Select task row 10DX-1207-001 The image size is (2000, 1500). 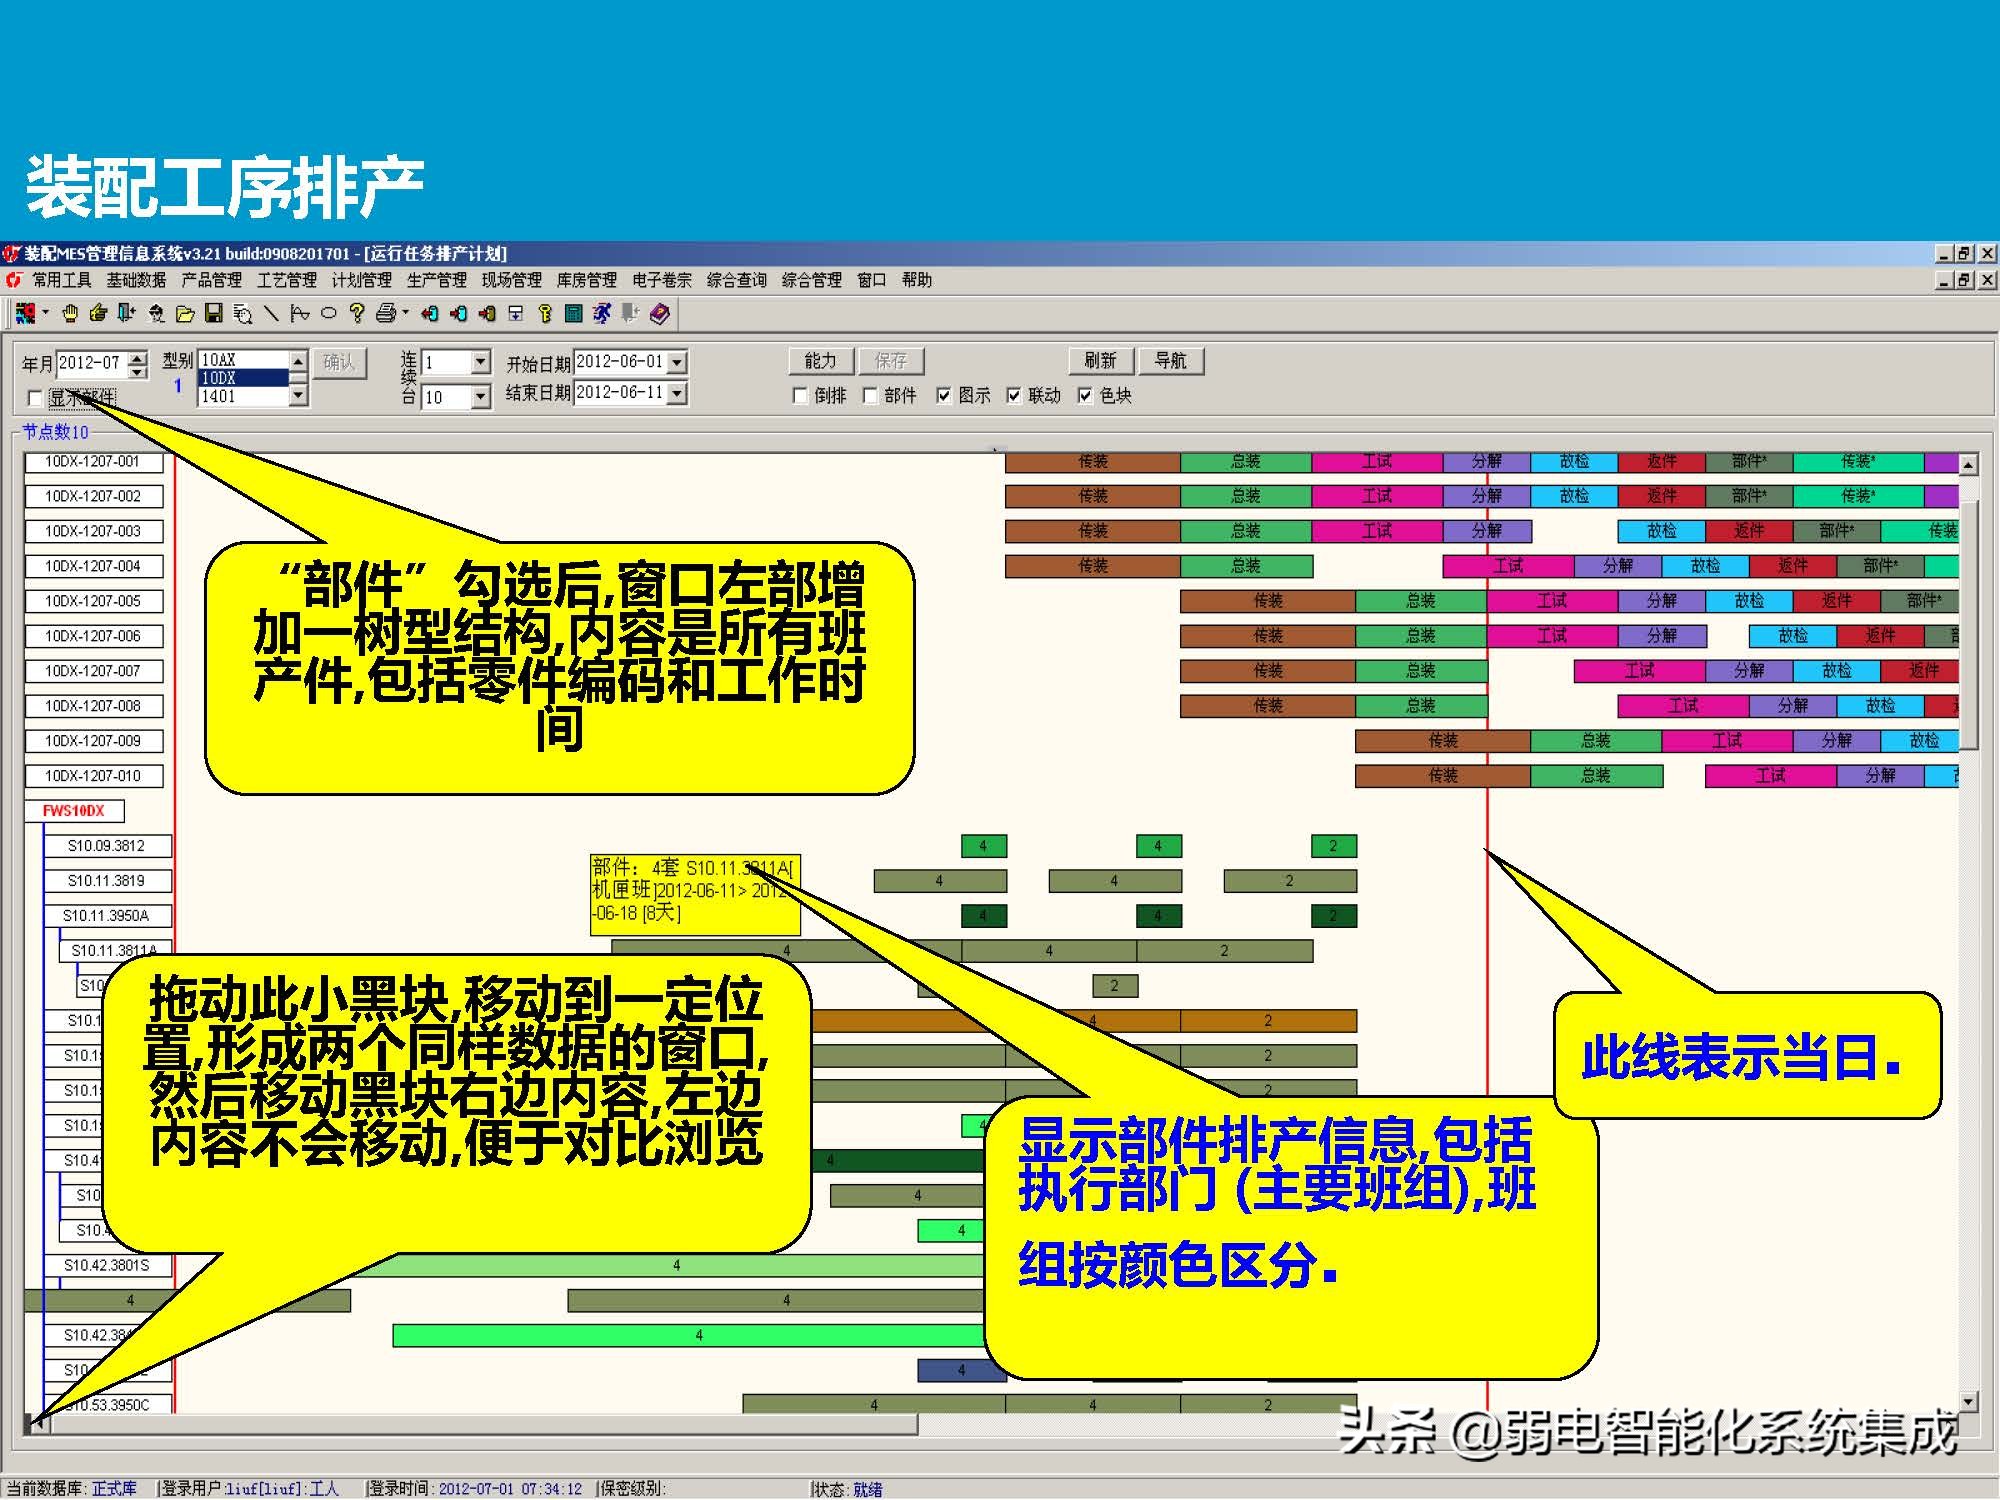[93, 462]
